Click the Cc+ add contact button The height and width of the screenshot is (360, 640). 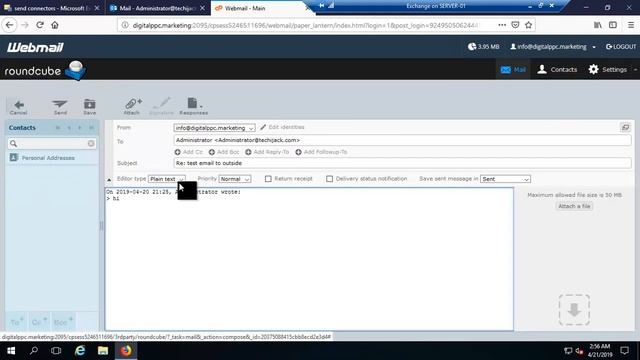(x=39, y=322)
